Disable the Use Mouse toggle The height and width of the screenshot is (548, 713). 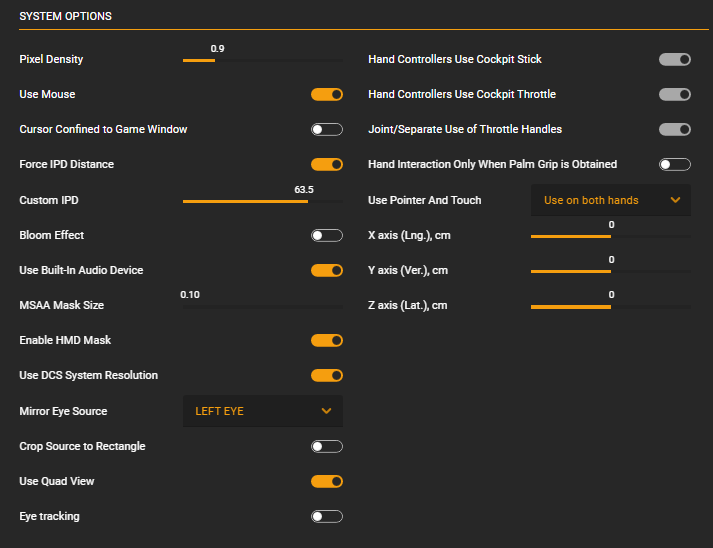(x=326, y=94)
